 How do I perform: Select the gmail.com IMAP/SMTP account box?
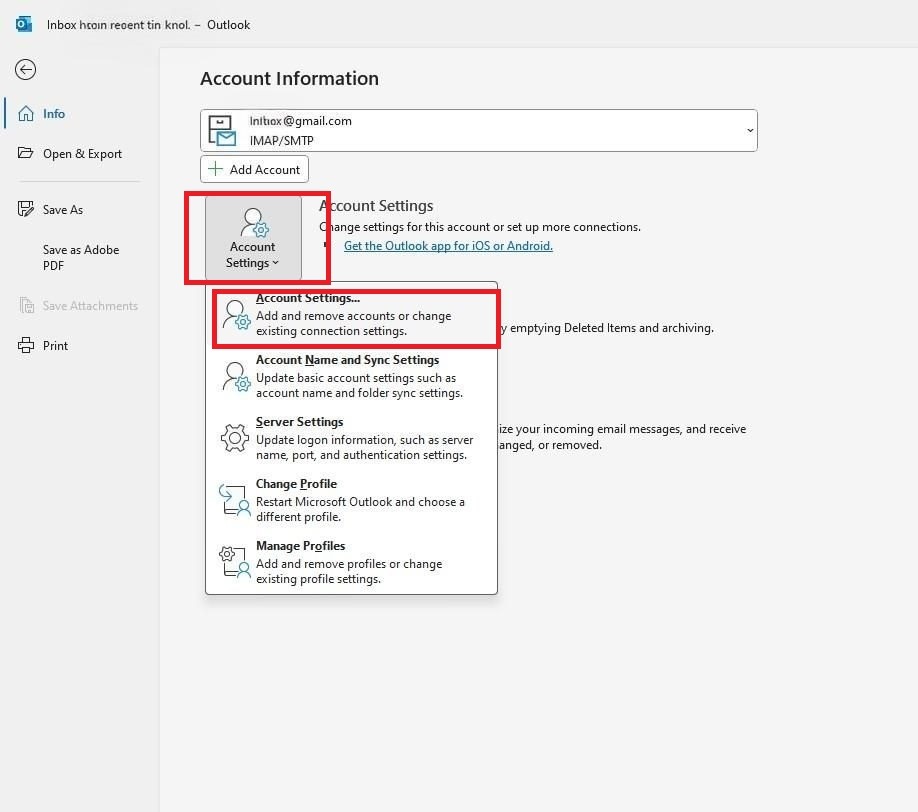479,131
